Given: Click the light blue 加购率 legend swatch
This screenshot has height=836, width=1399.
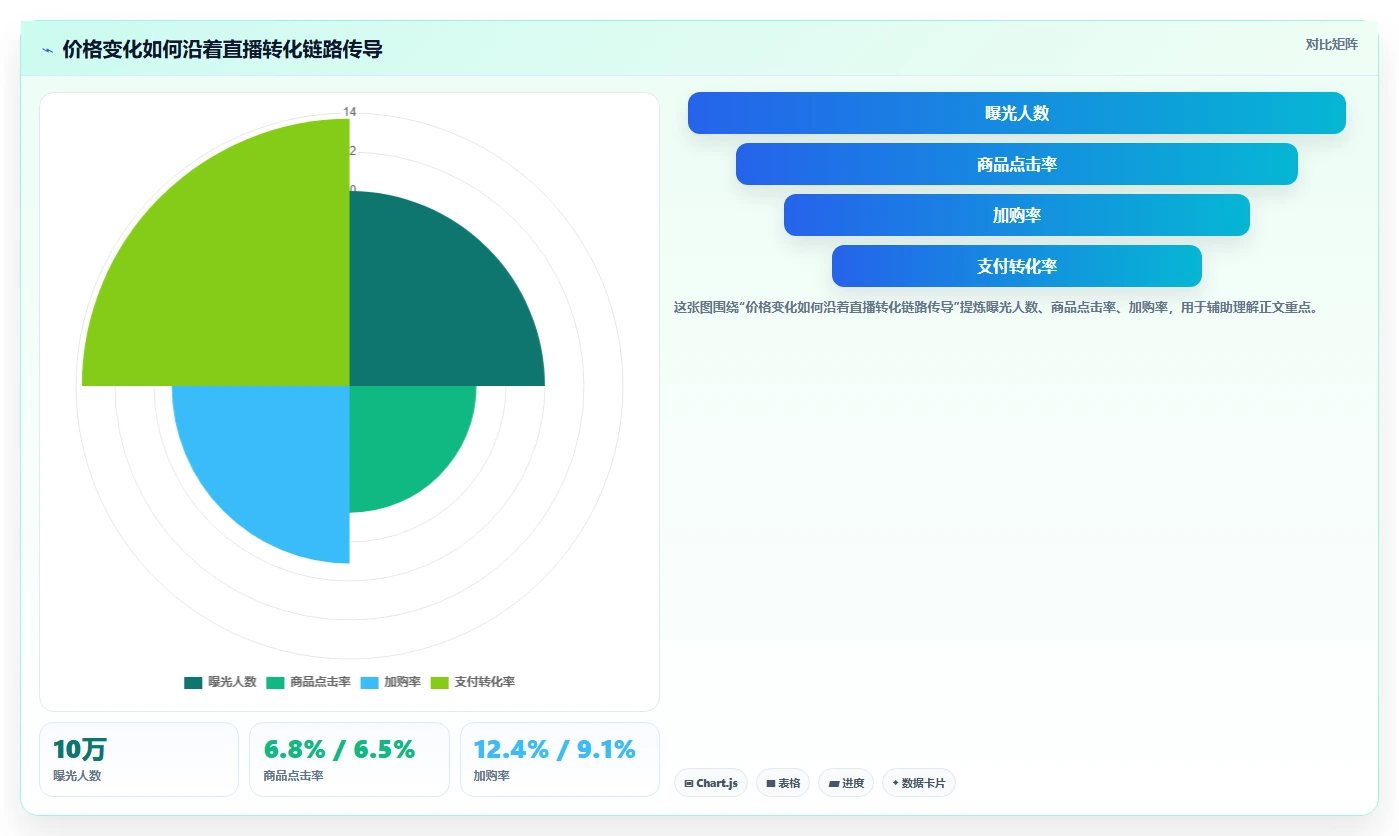Looking at the screenshot, I should 369,683.
